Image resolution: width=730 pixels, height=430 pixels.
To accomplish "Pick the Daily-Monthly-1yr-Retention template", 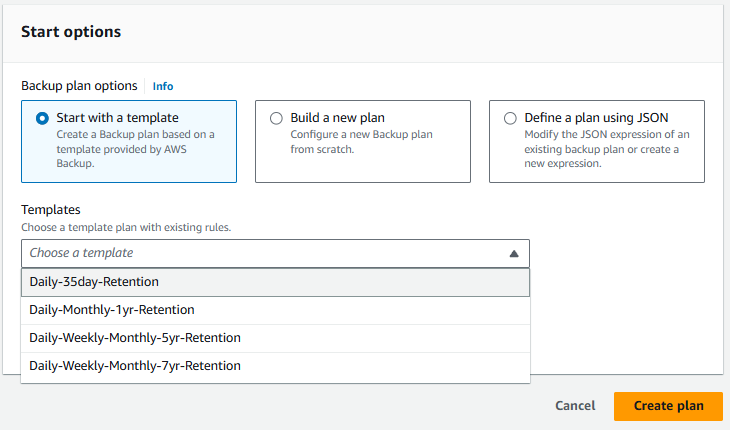I will [275, 310].
